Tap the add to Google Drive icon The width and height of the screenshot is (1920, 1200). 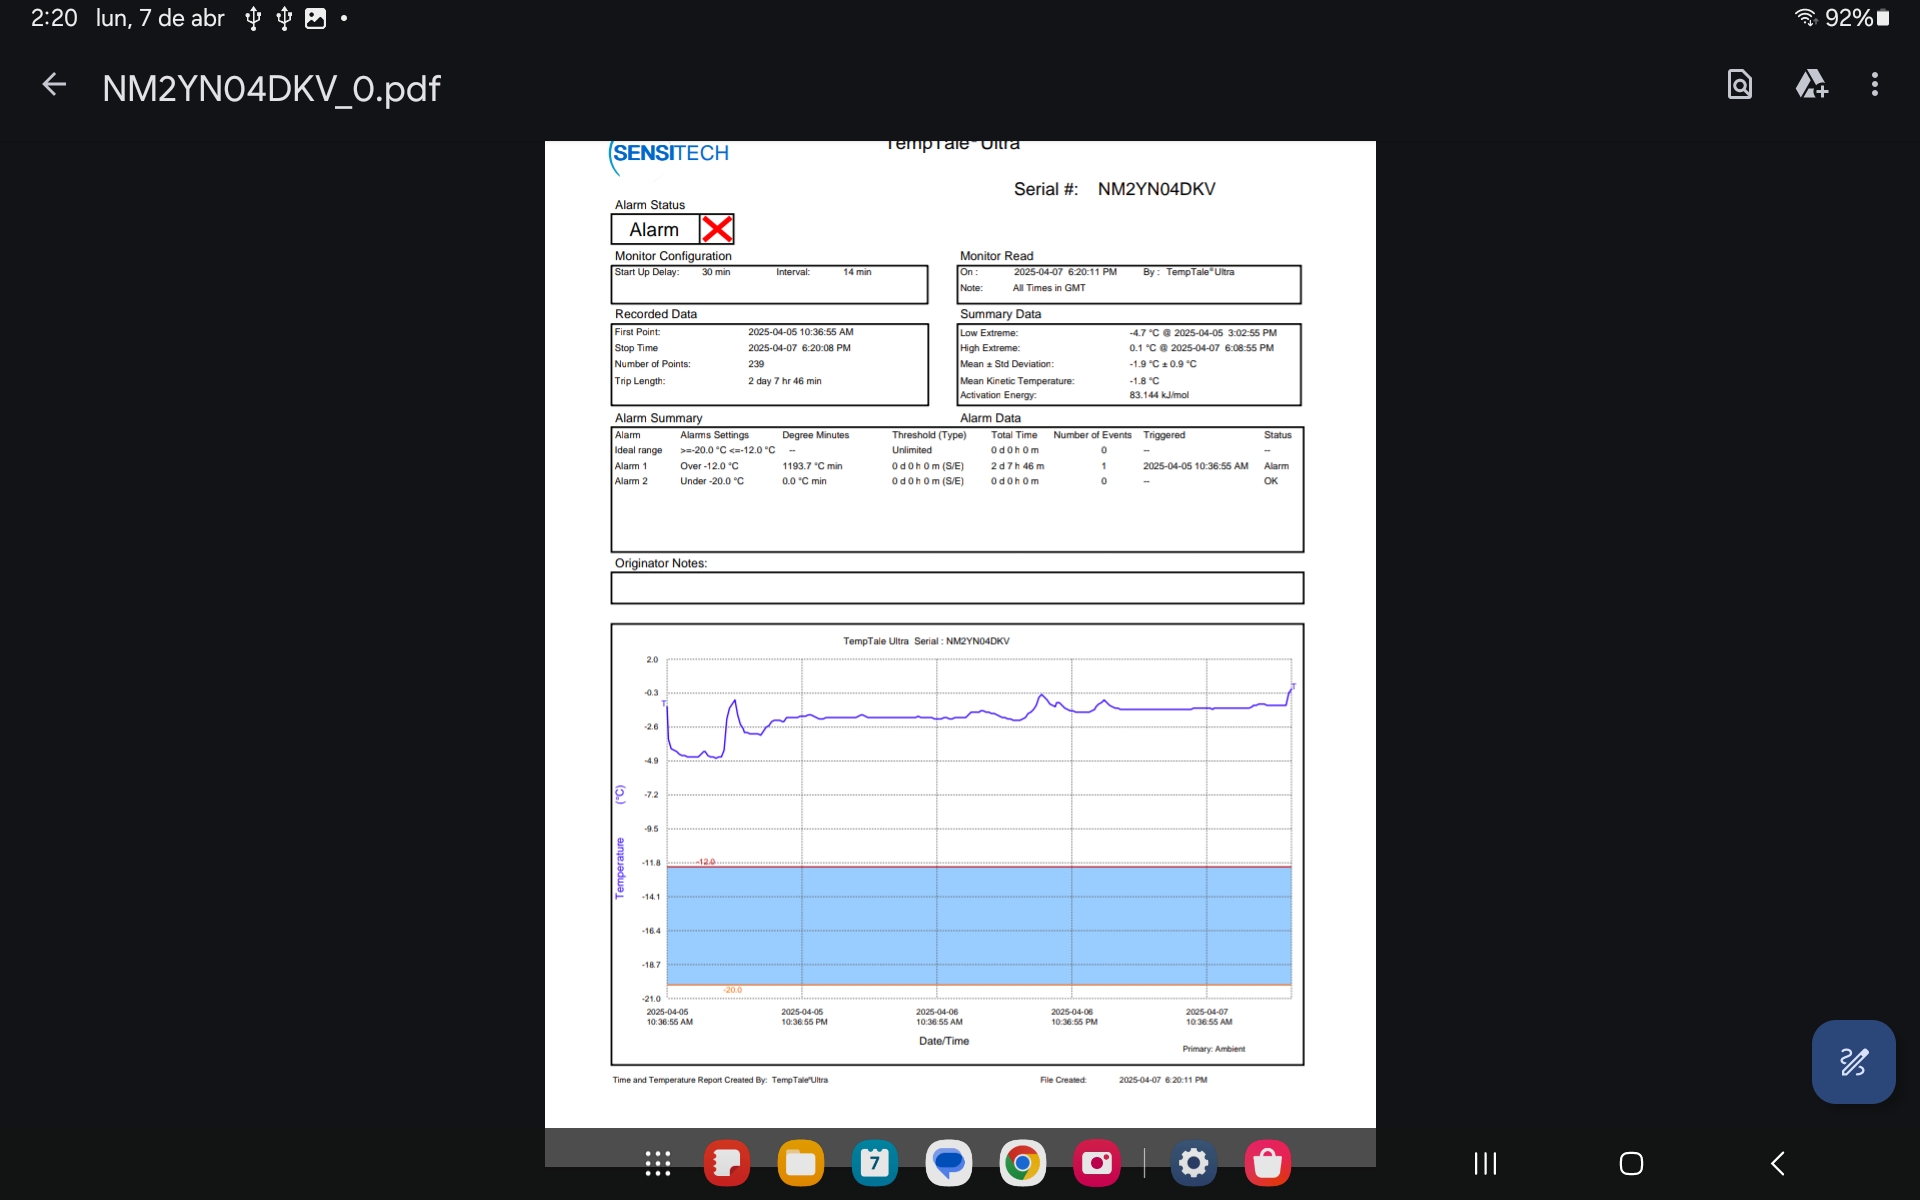(1812, 85)
